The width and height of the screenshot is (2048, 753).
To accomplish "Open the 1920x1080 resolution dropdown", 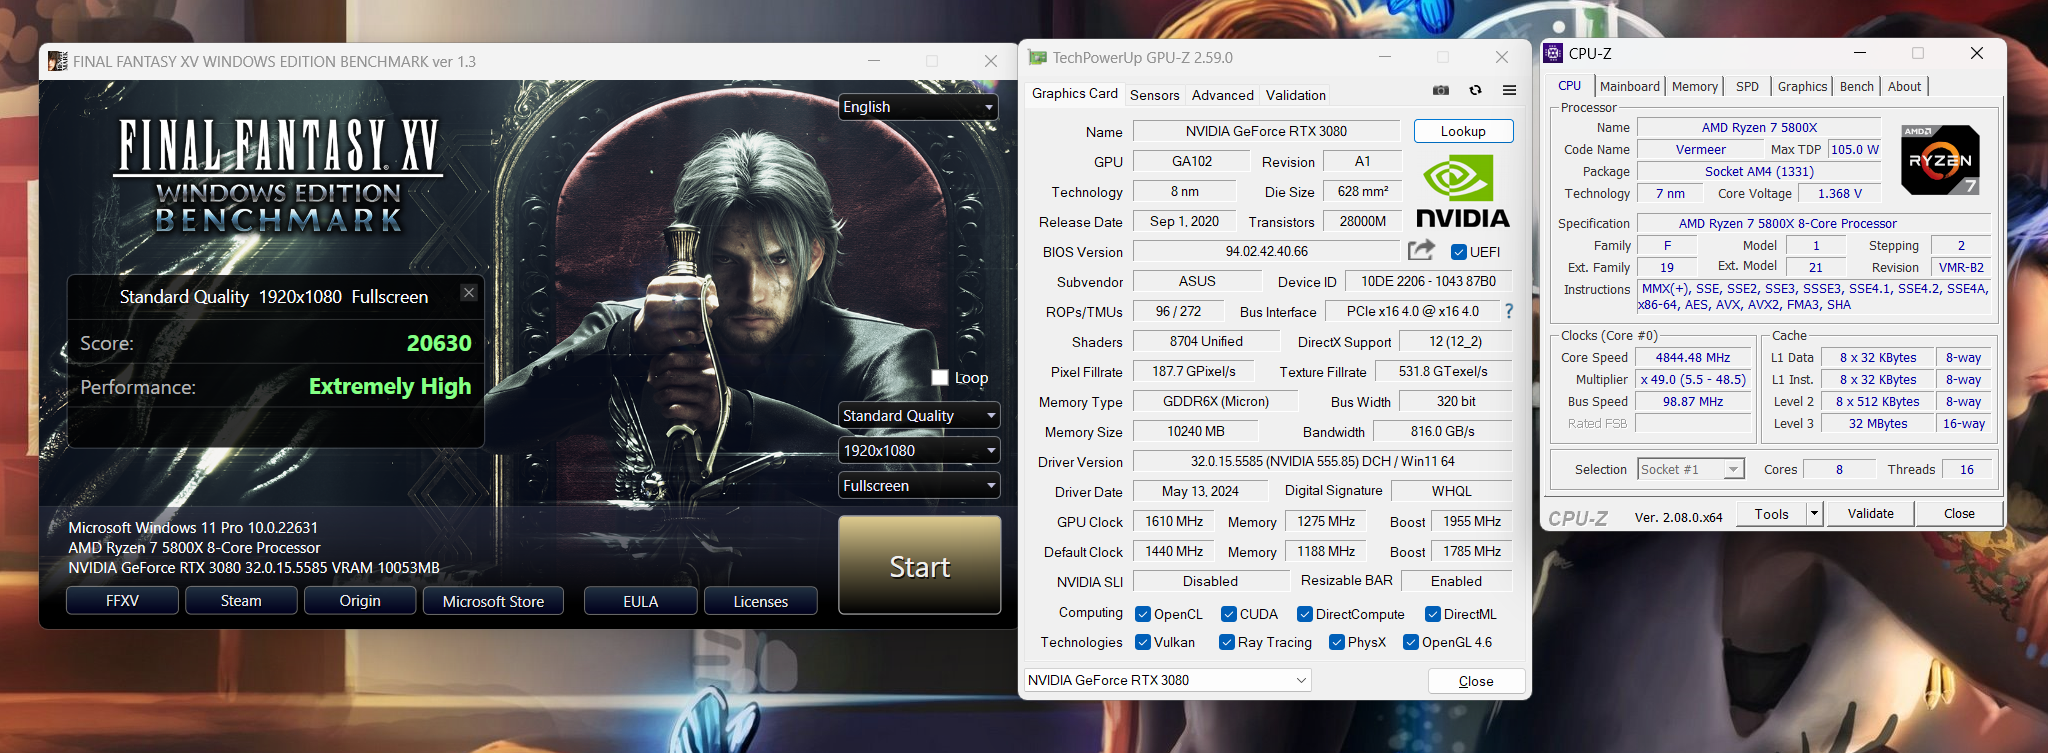I will coord(919,450).
